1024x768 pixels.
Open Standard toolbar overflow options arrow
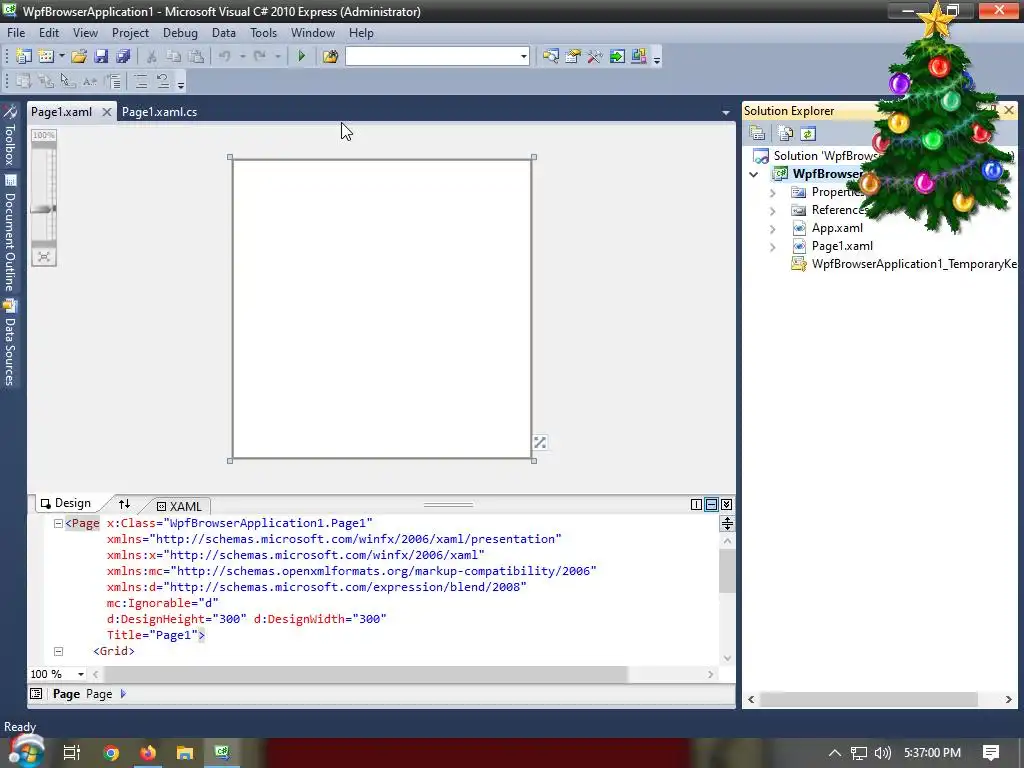[657, 59]
